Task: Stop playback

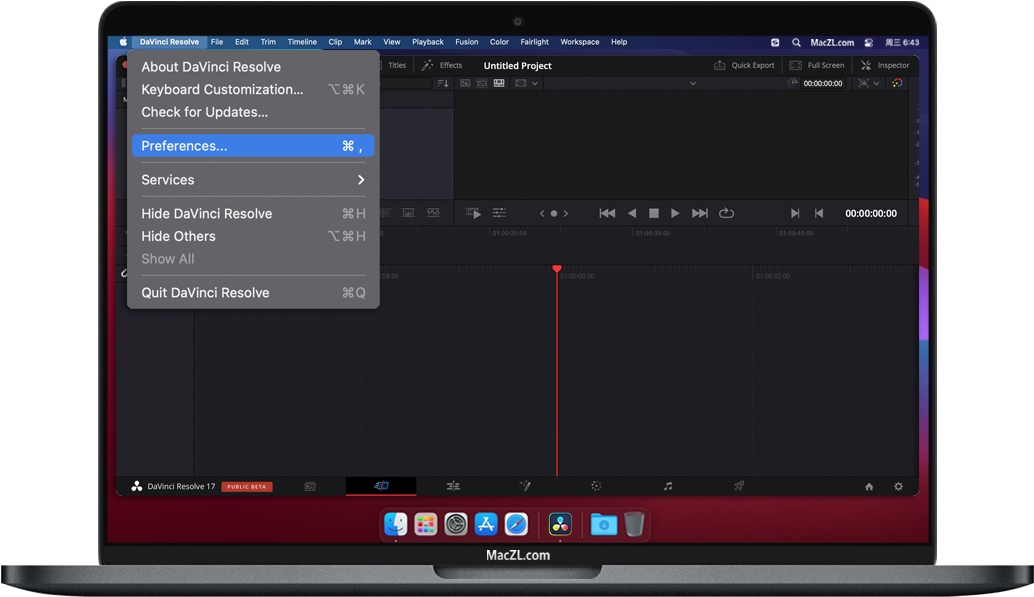Action: click(x=654, y=213)
